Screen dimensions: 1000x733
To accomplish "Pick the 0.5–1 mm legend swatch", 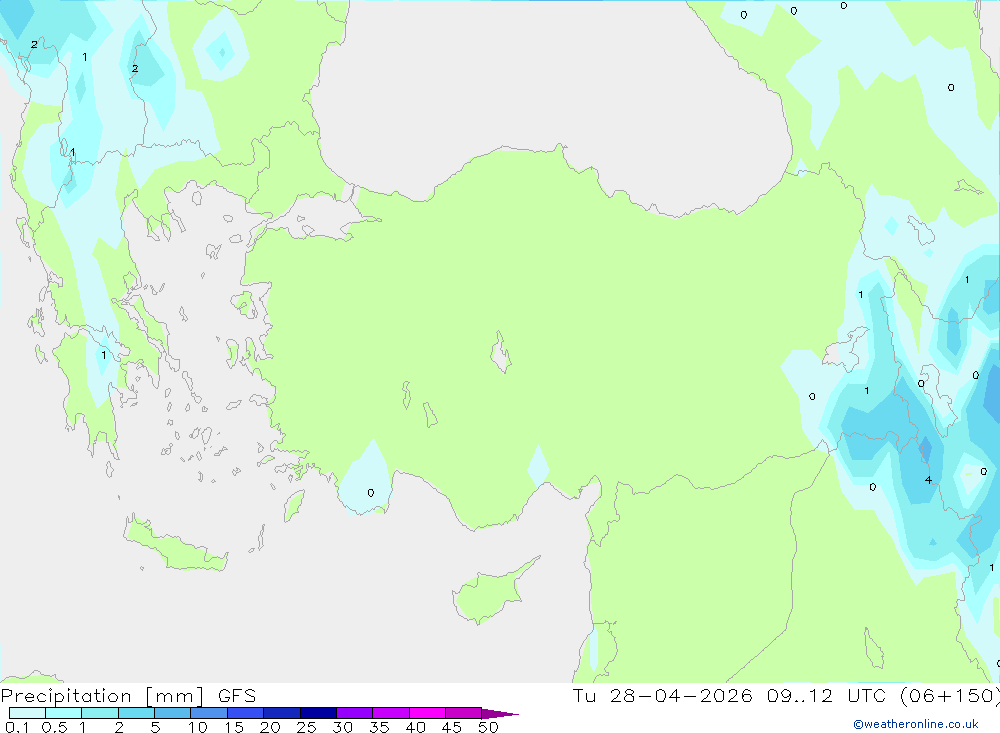I will [x=64, y=713].
